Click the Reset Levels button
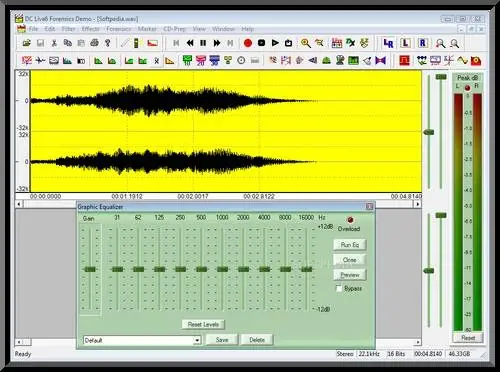The height and width of the screenshot is (372, 500). tap(203, 324)
